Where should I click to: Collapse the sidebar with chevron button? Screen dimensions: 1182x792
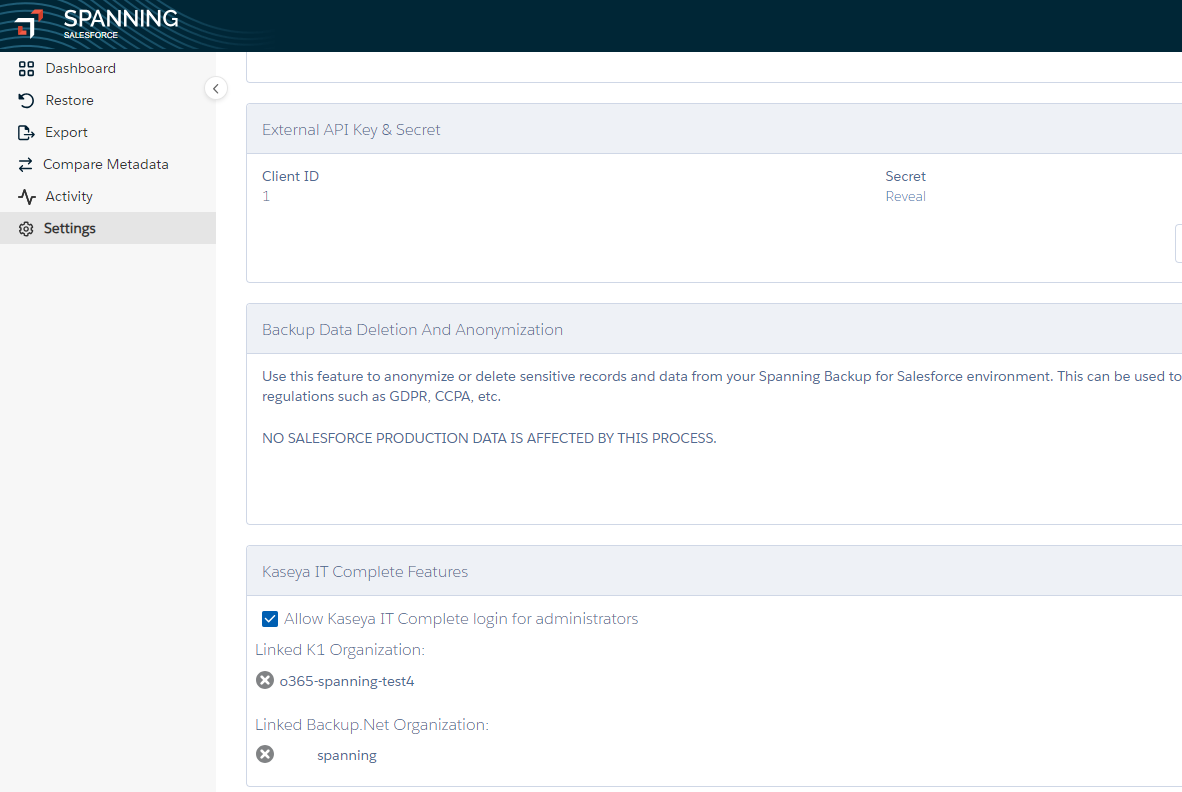click(x=216, y=89)
